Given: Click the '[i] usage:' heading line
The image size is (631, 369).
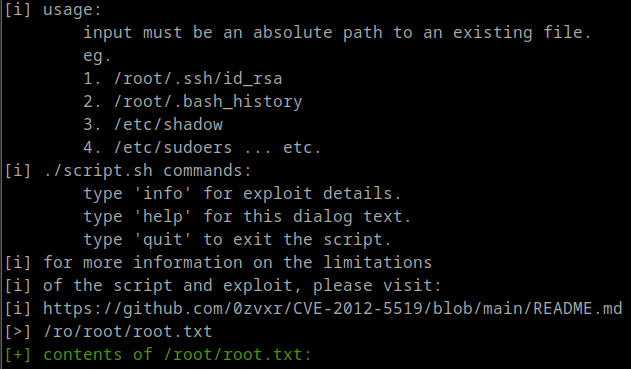Looking at the screenshot, I should tap(53, 10).
